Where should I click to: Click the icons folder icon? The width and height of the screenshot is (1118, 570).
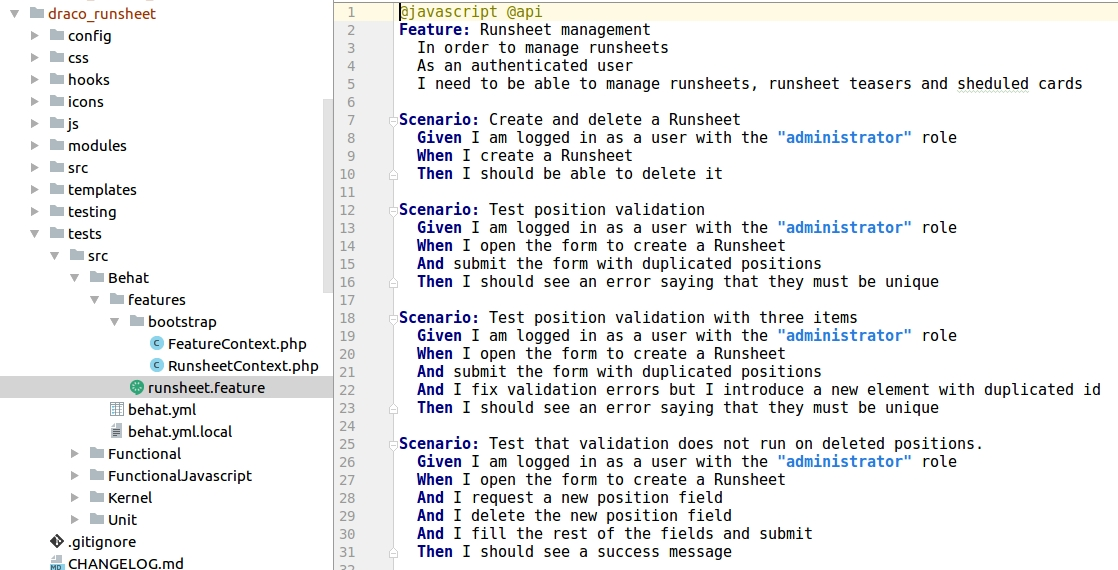57,101
